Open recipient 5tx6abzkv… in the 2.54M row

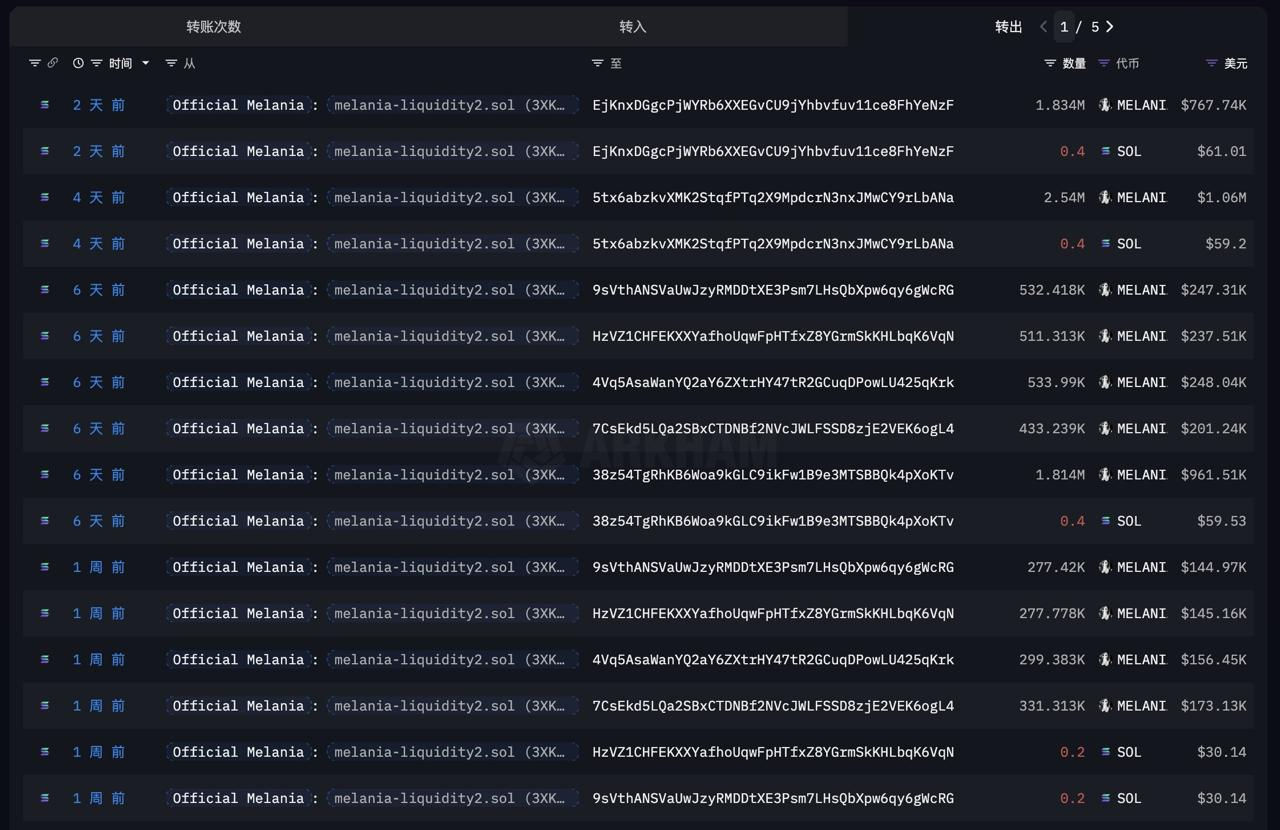coord(773,197)
